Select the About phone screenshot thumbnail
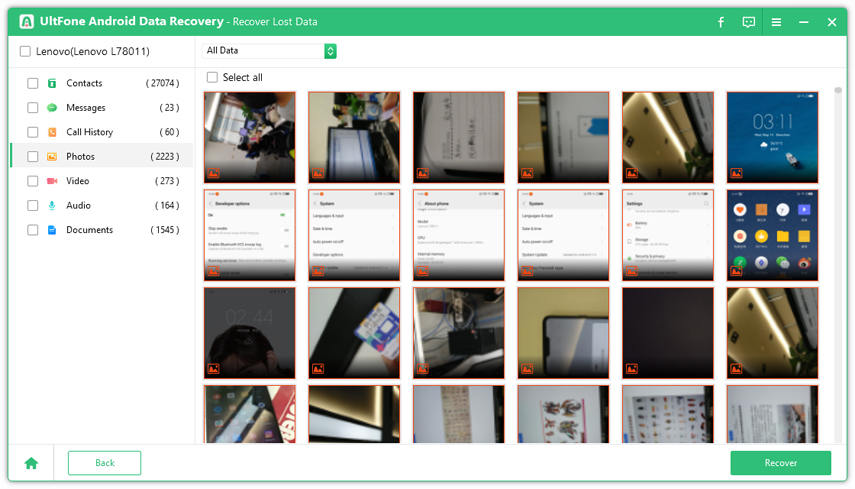Viewport: 855px width, 489px height. (459, 235)
